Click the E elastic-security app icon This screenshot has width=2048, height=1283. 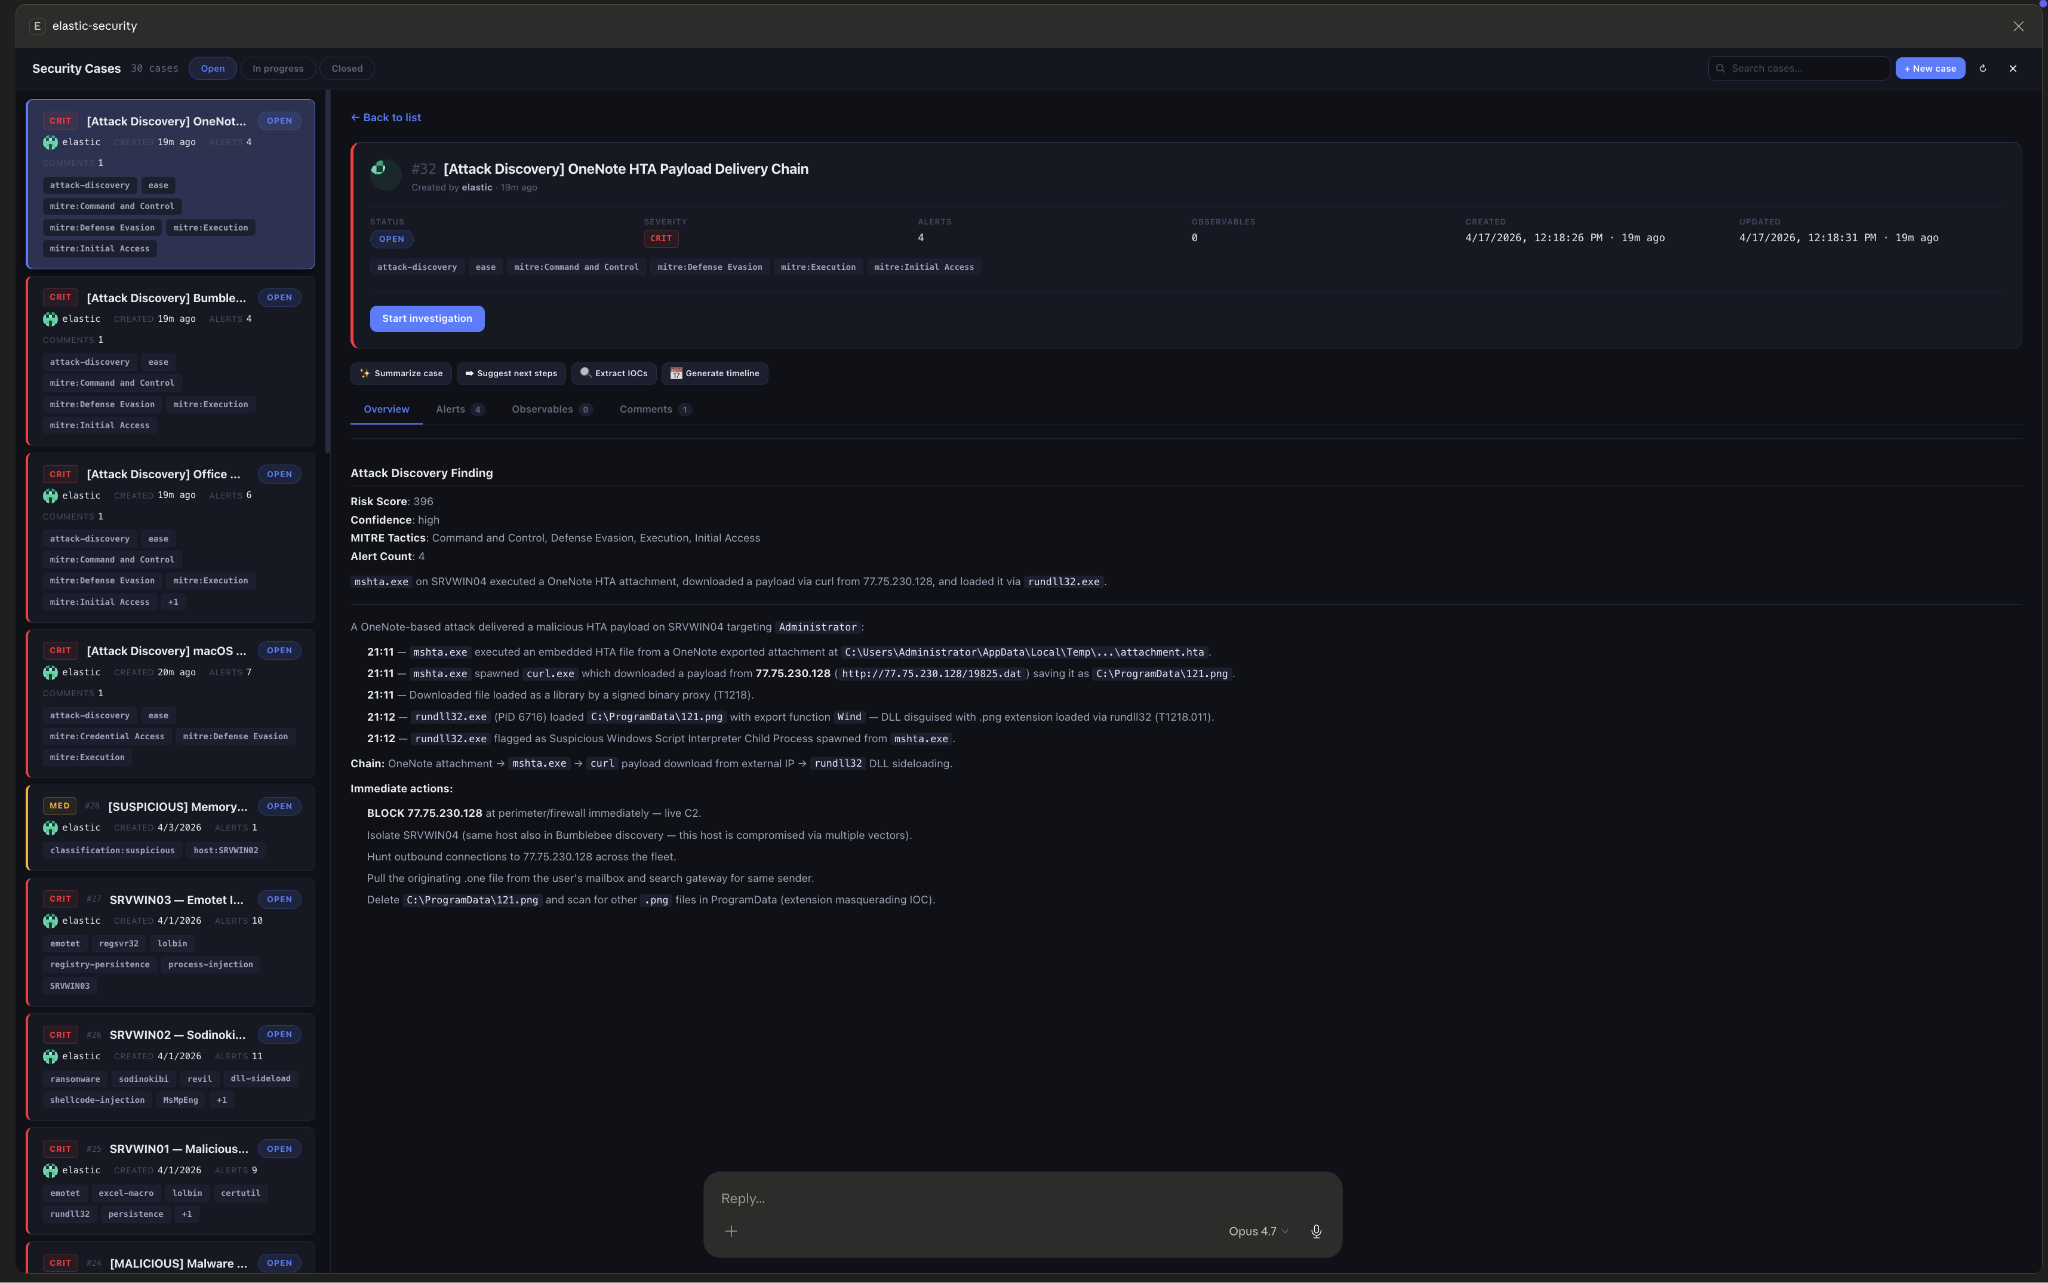tap(37, 26)
